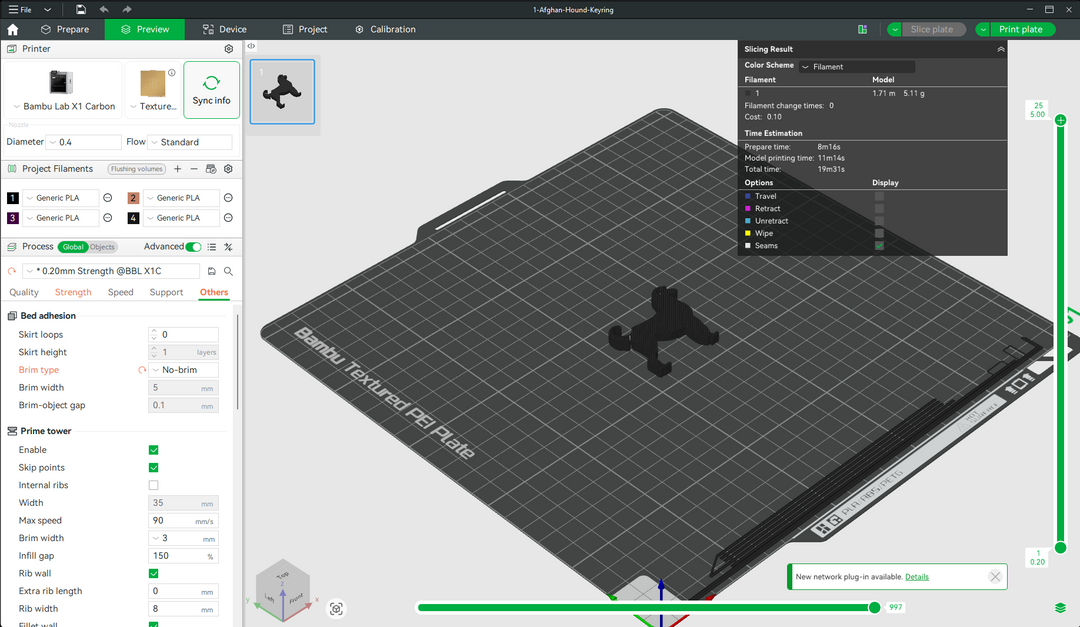Image resolution: width=1080 pixels, height=627 pixels.
Task: Add a filament with the plus icon
Action: point(177,169)
